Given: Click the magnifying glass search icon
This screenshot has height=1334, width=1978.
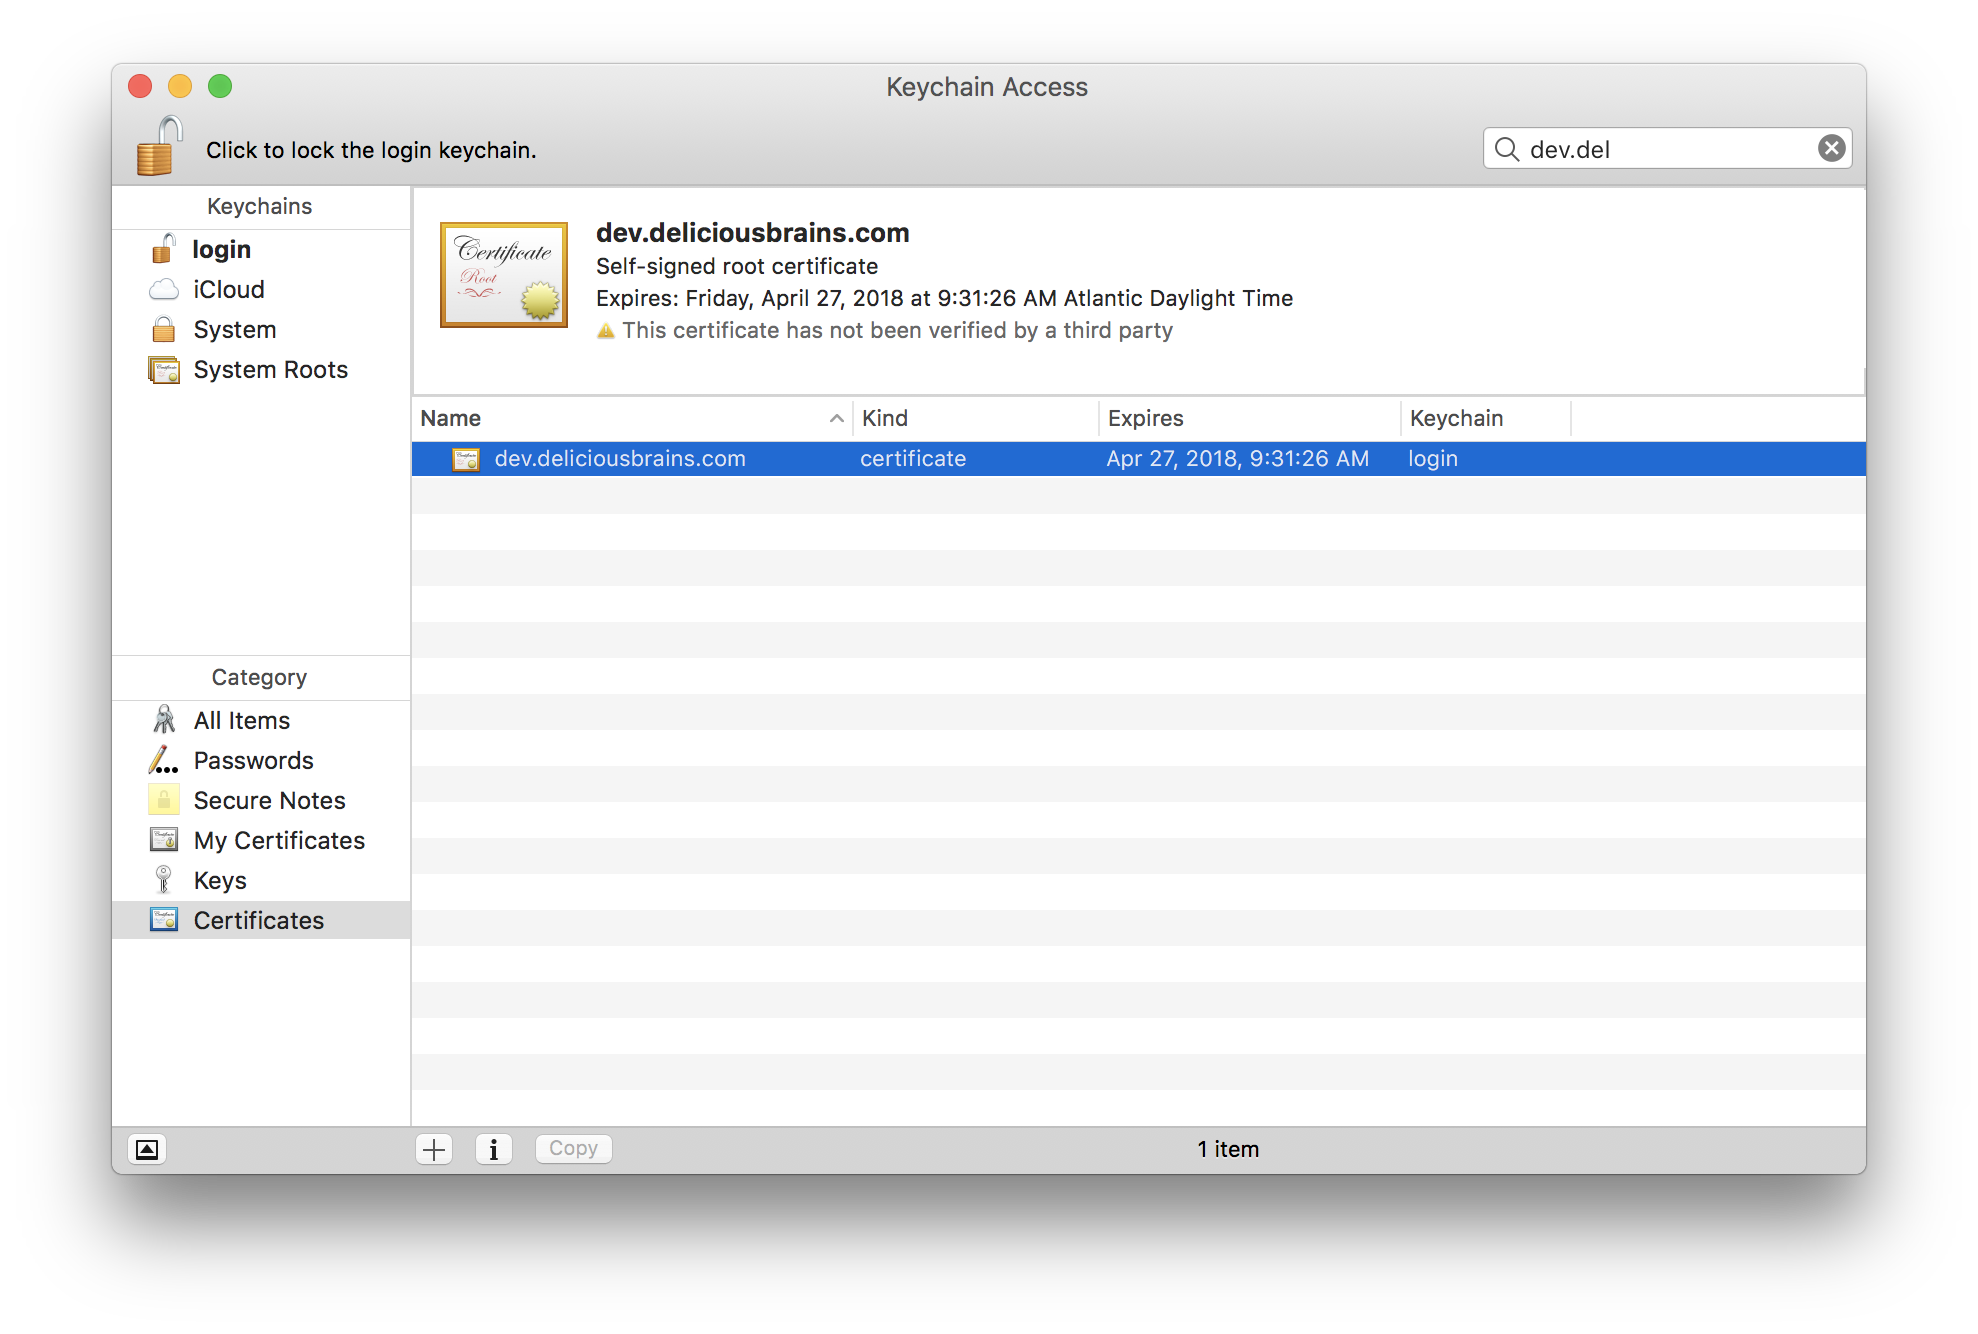Looking at the screenshot, I should coord(1506,149).
